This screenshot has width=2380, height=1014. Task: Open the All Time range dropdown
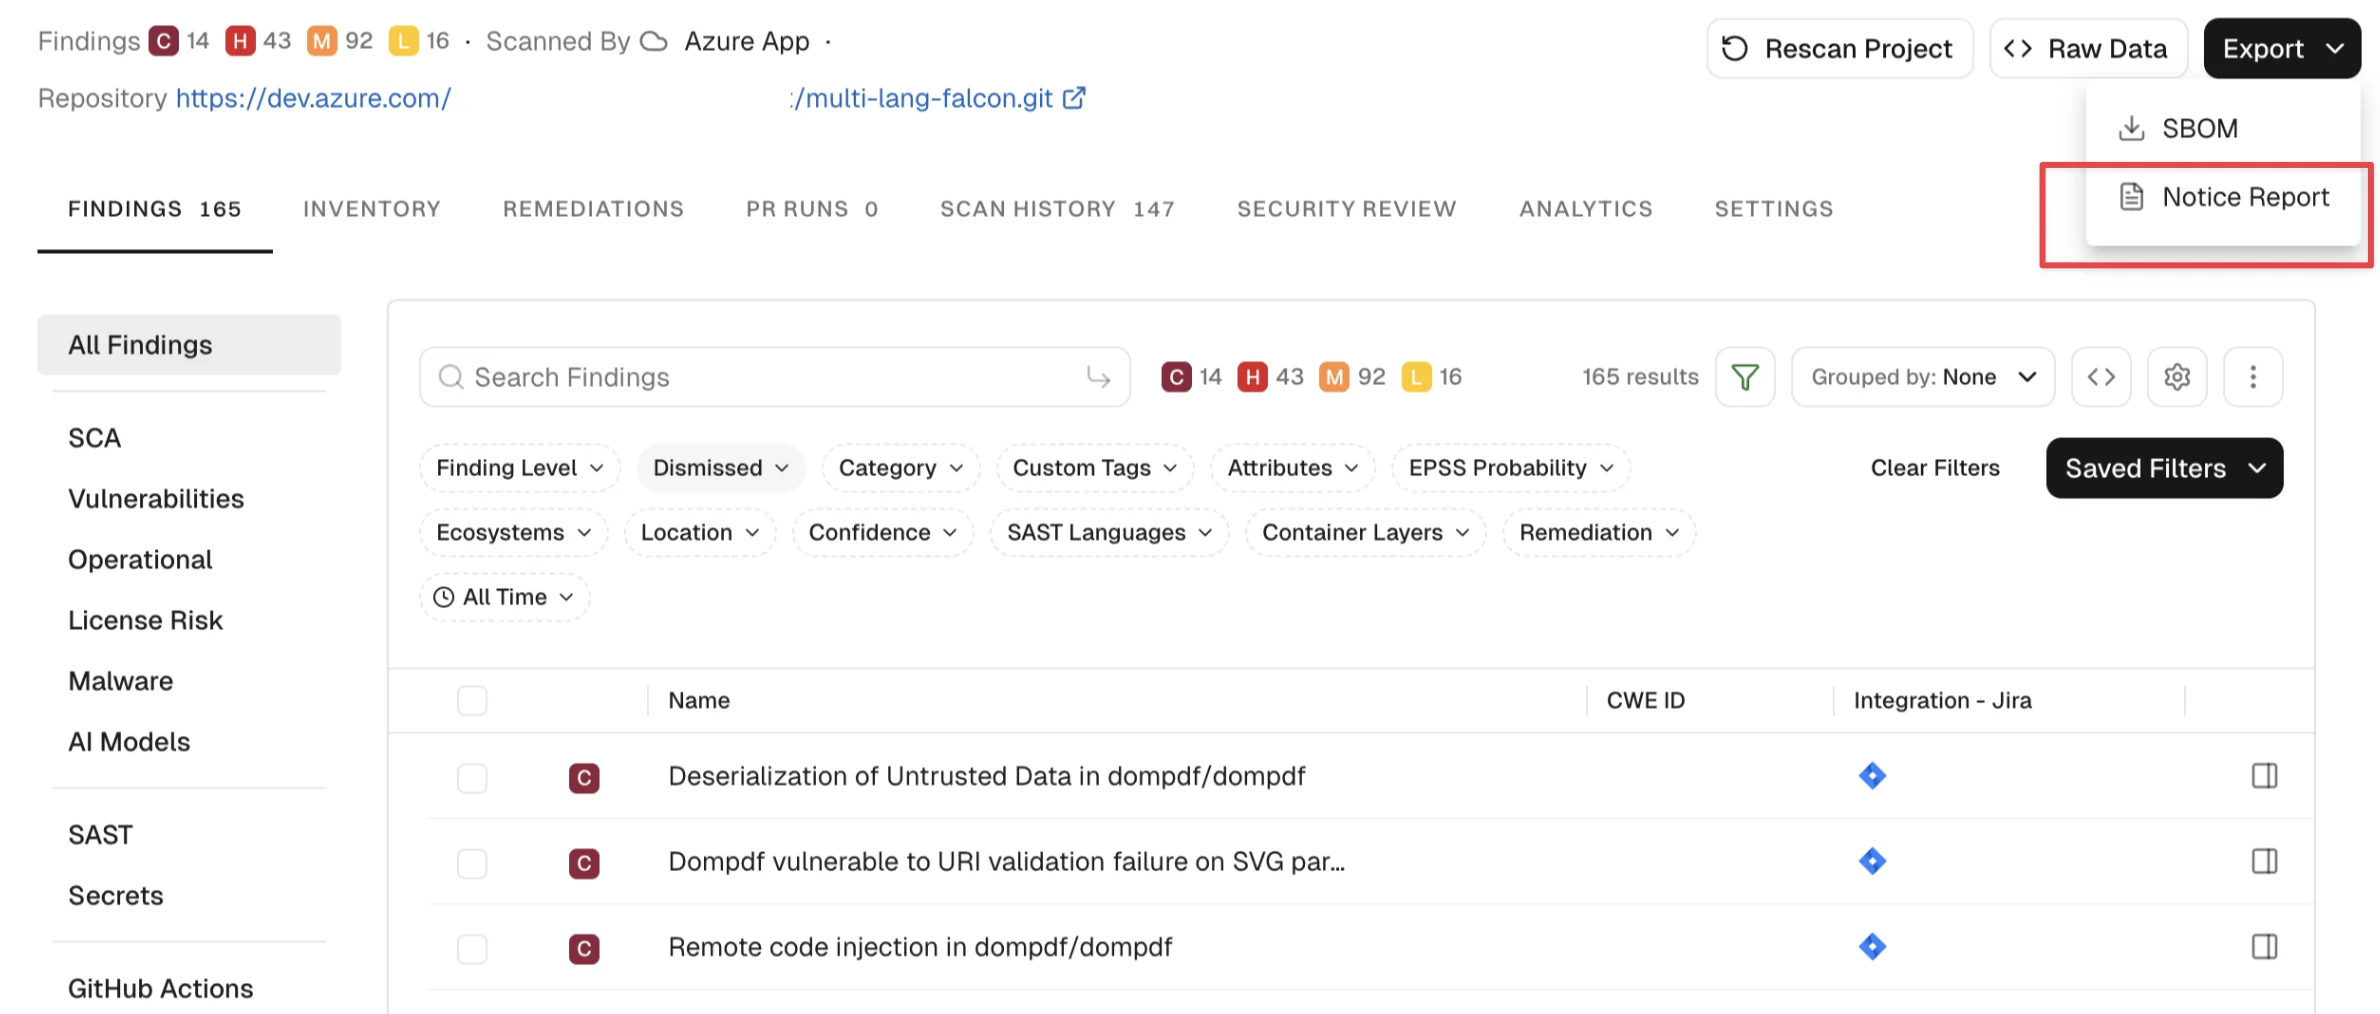(x=505, y=597)
